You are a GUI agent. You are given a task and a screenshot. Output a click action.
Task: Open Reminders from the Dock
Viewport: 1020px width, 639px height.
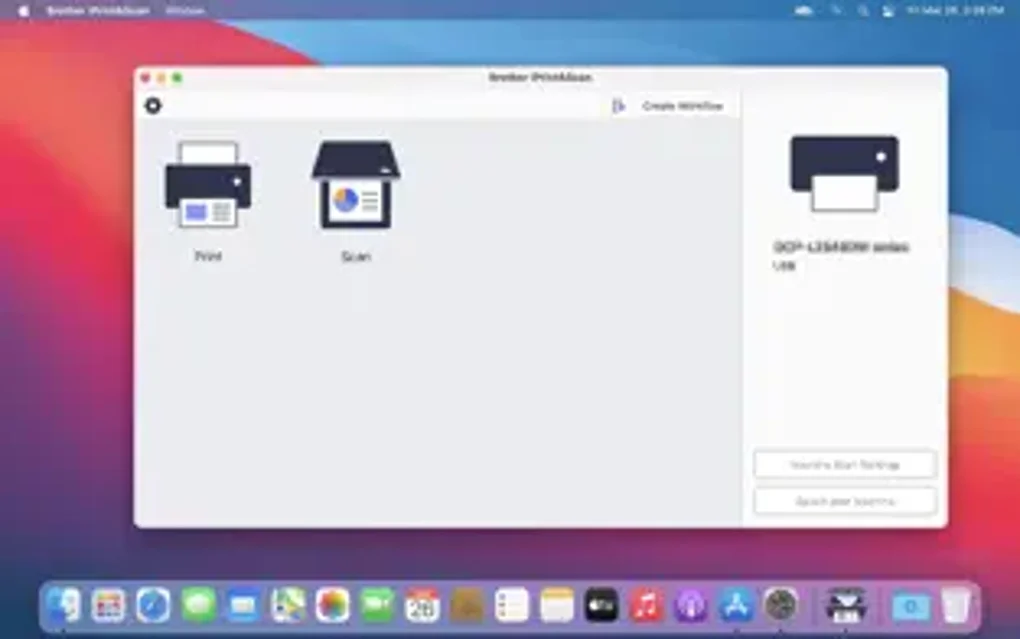tap(512, 605)
